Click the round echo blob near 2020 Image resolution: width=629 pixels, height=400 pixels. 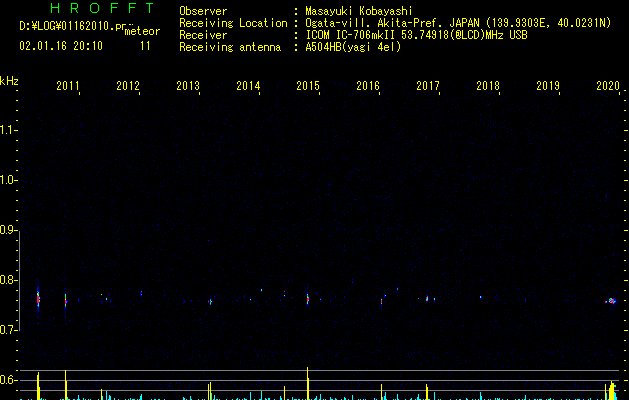tap(611, 301)
